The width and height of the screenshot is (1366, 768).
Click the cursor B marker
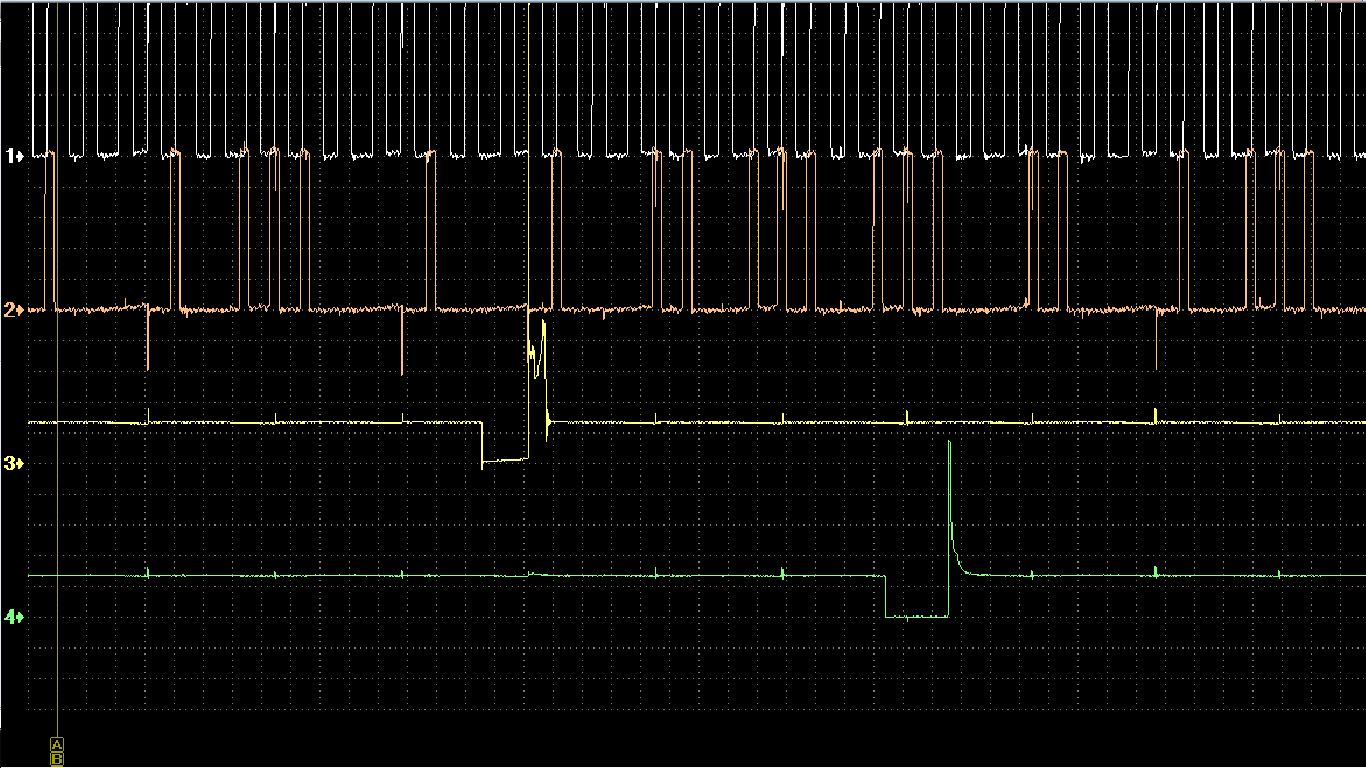tap(57, 759)
